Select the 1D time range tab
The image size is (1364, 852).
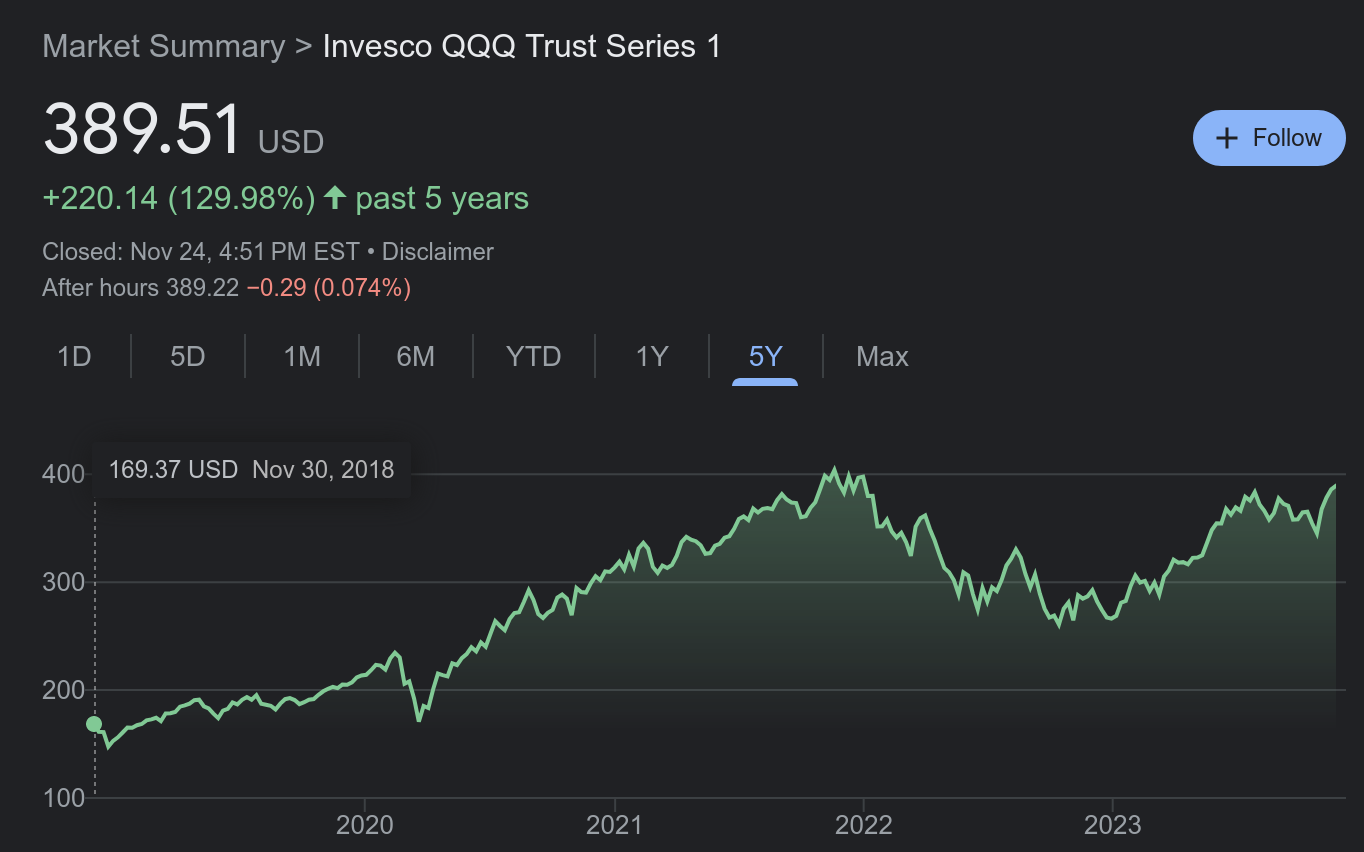click(x=74, y=357)
